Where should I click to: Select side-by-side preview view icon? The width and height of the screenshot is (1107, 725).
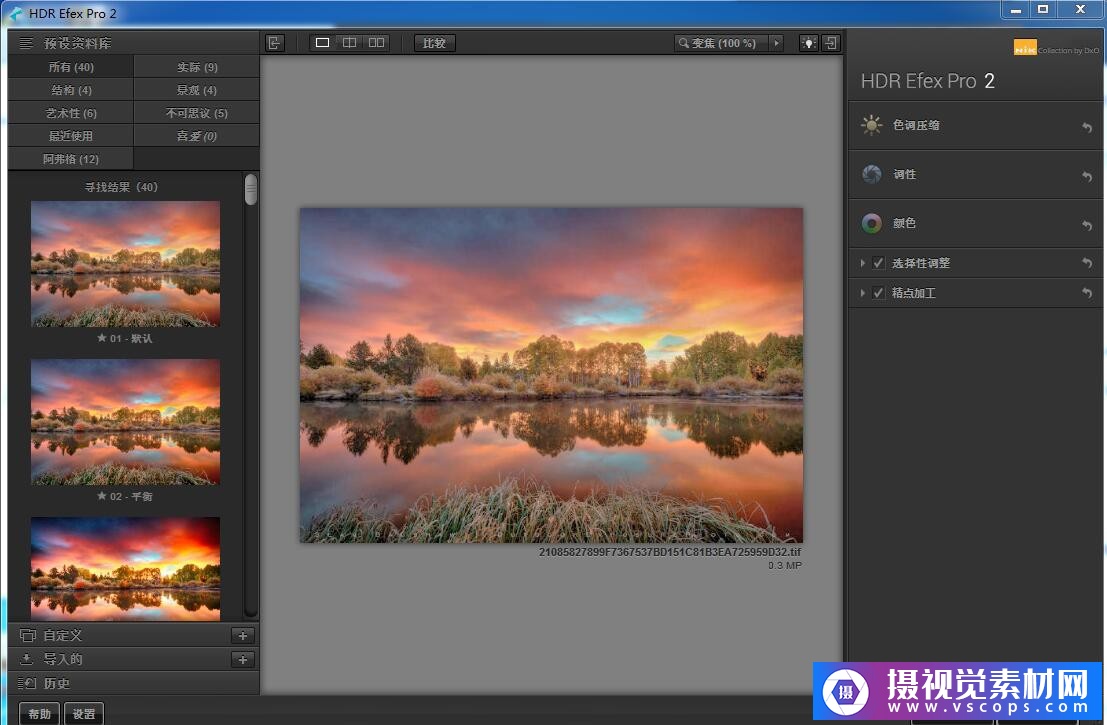[376, 43]
